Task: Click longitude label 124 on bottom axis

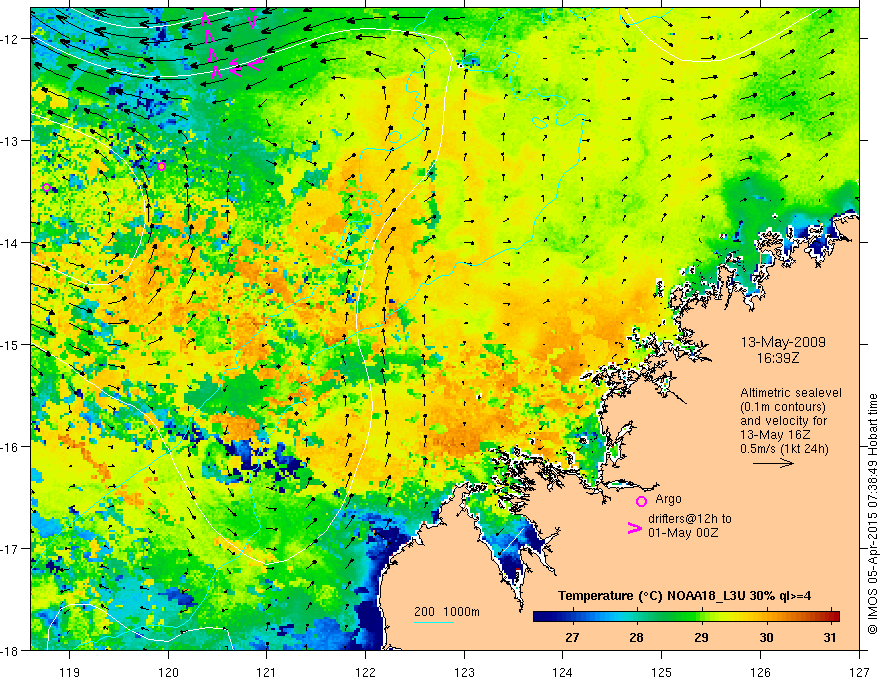Action: [563, 672]
